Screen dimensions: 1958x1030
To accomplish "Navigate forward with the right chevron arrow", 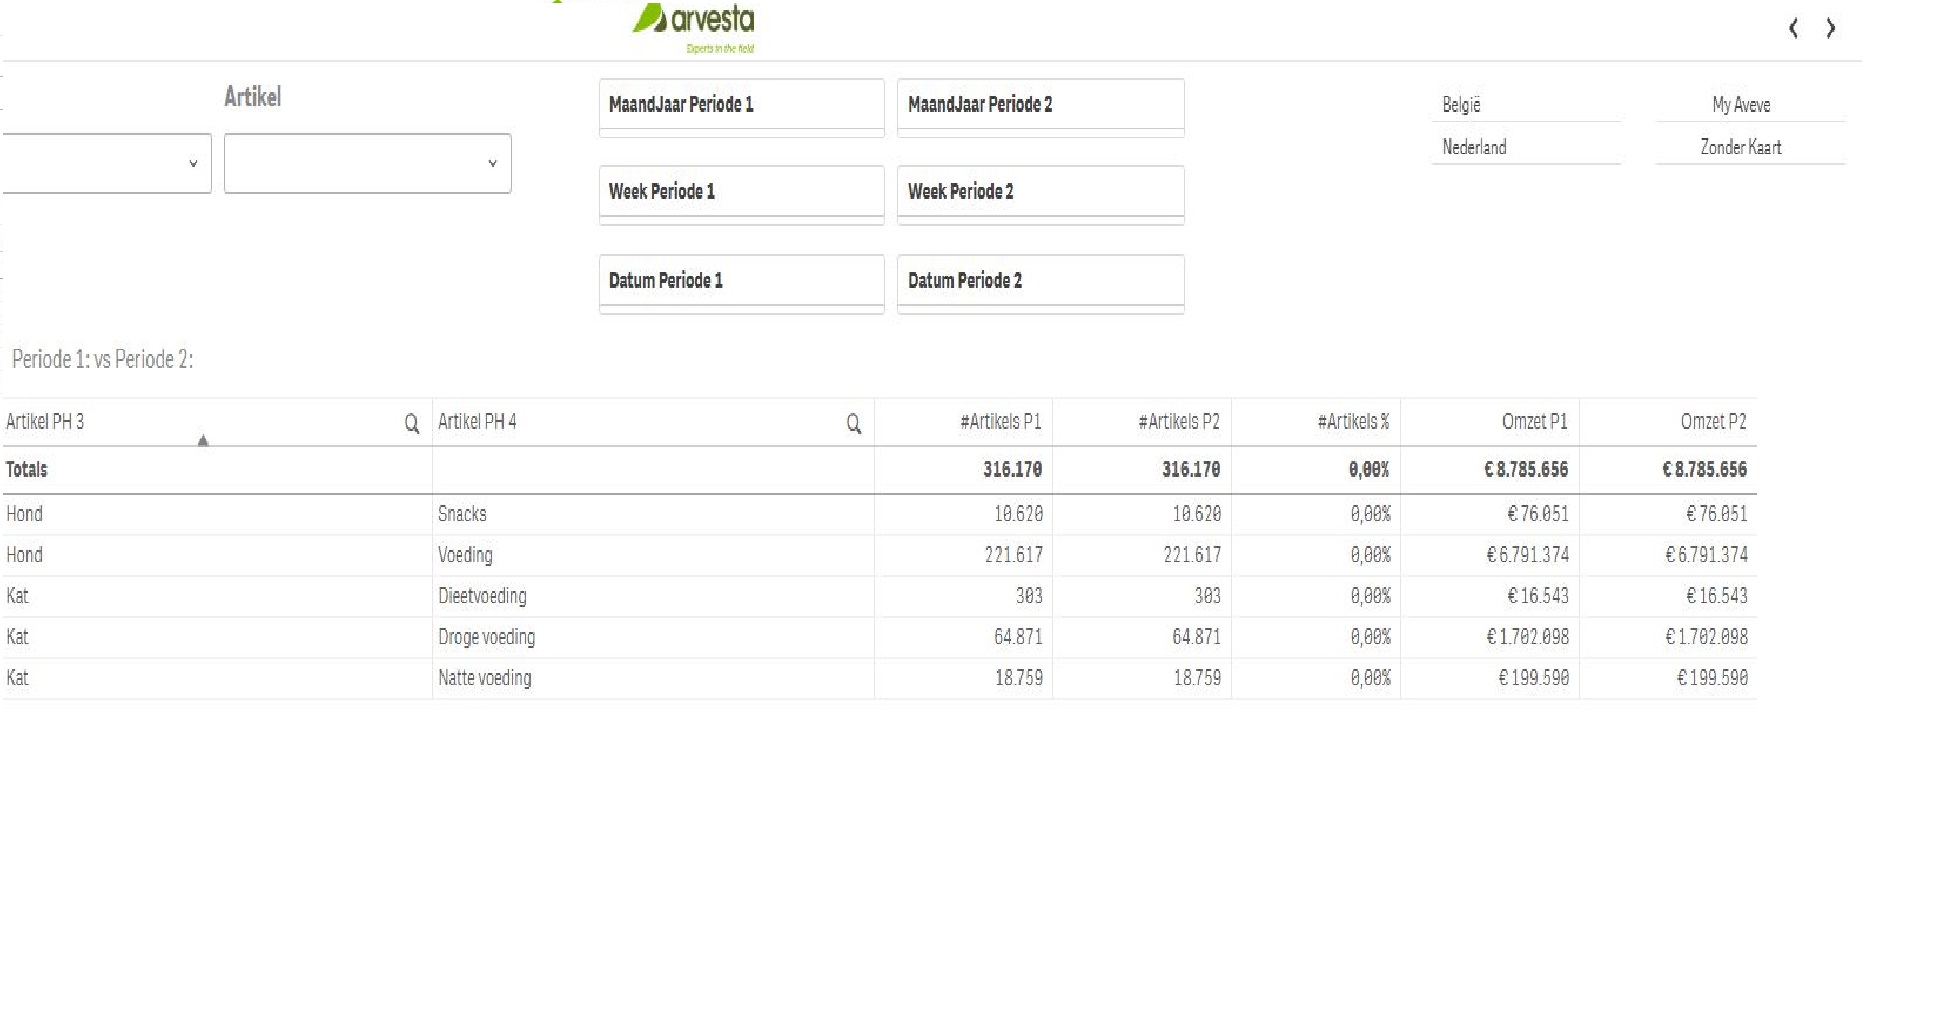I will 1831,28.
